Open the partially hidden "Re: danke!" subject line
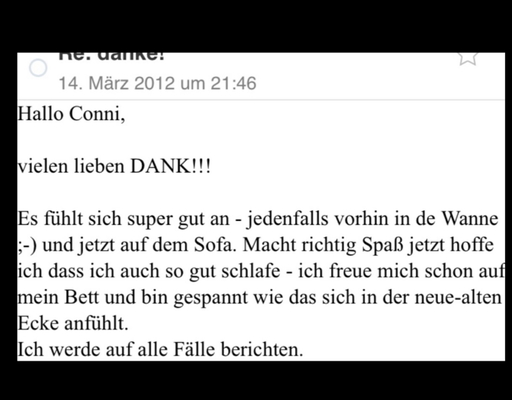 [x=112, y=57]
